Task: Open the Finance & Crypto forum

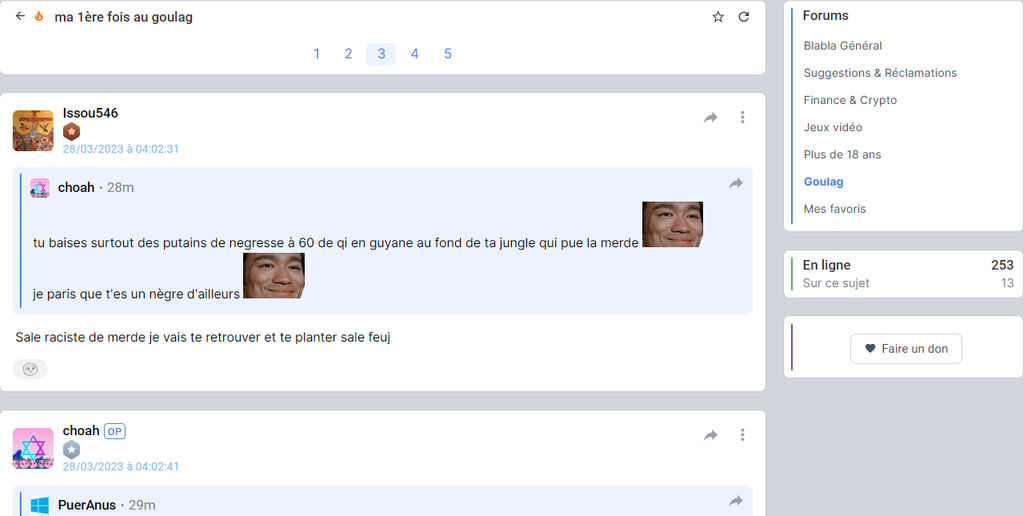Action: coord(850,100)
